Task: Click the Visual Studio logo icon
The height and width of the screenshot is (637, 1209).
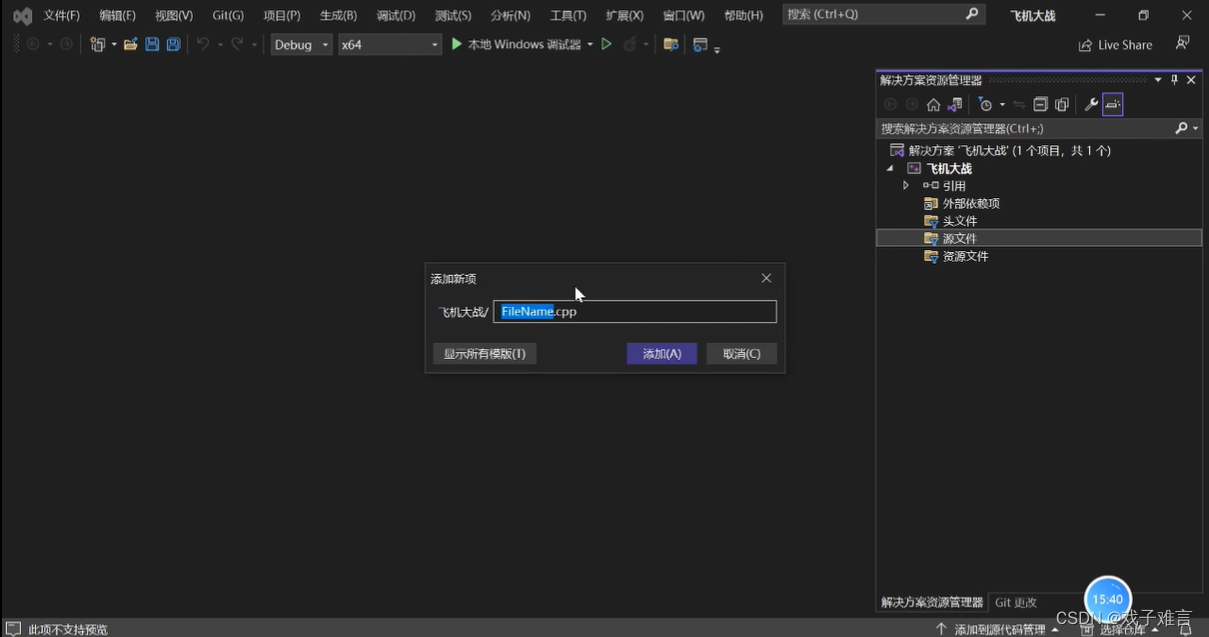Action: click(22, 16)
